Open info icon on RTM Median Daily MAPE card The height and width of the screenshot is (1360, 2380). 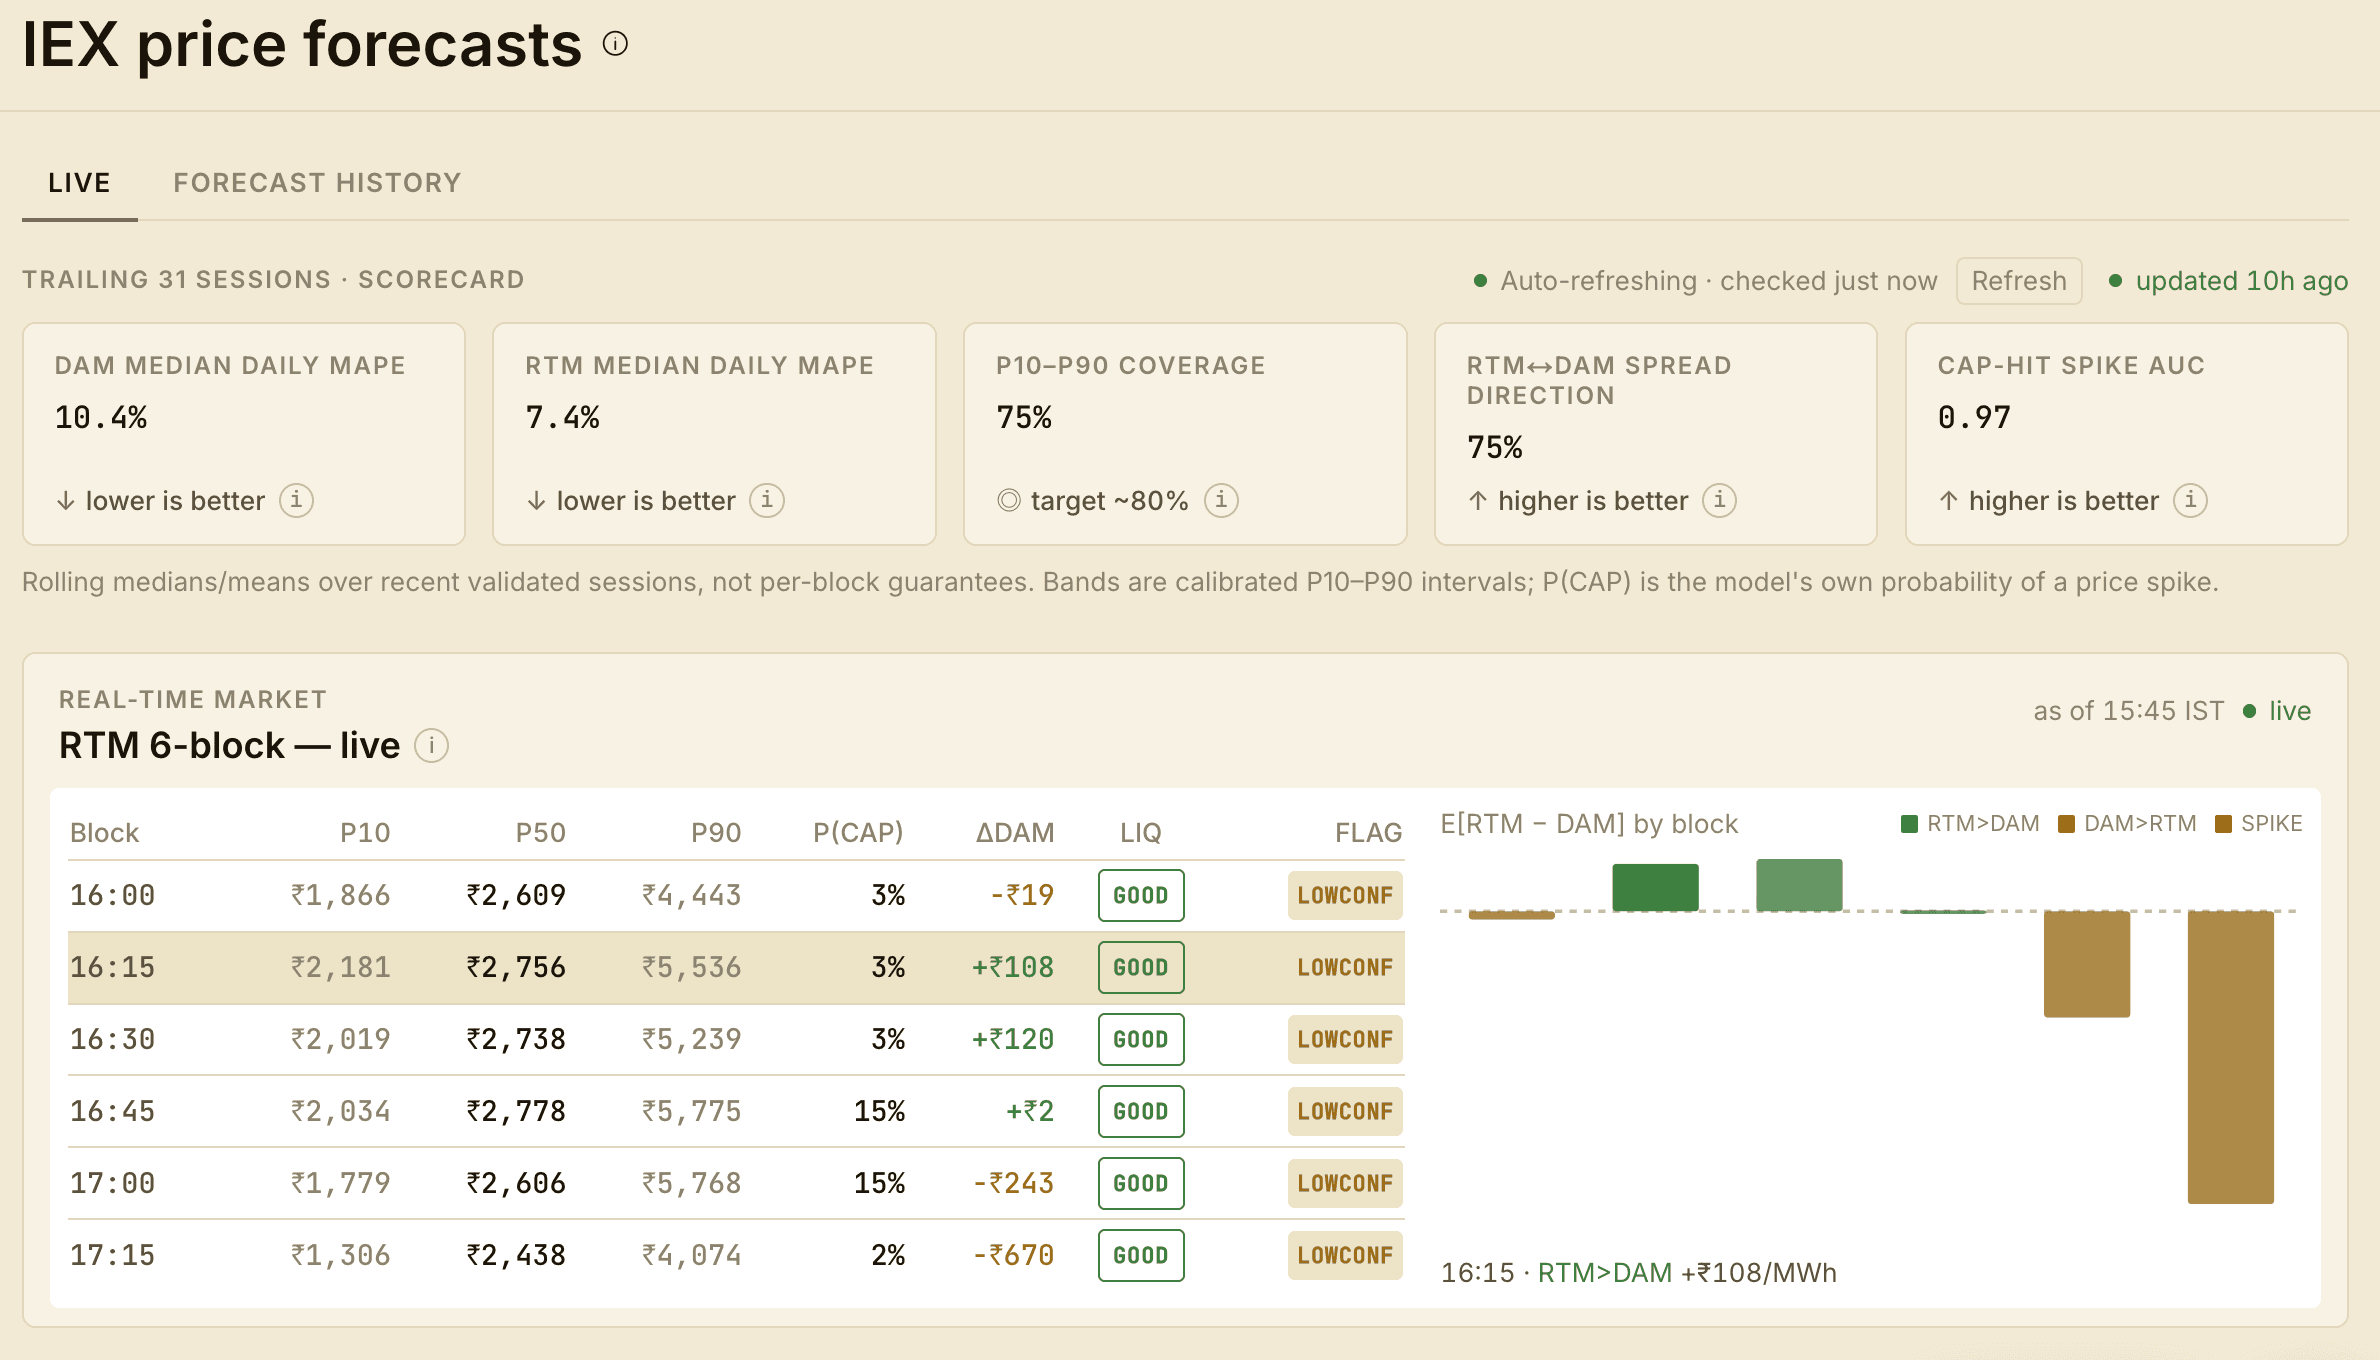[x=767, y=500]
